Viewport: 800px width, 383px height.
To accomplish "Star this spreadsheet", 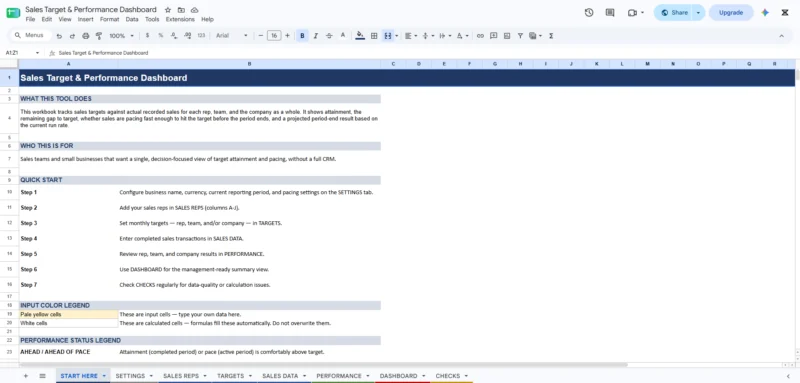I will point(168,10).
